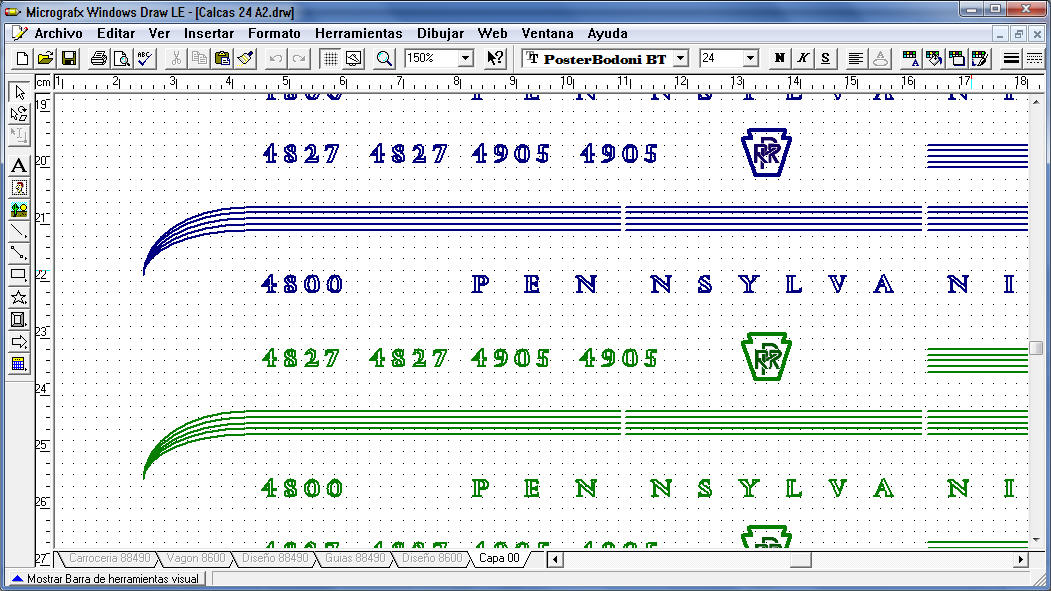The height and width of the screenshot is (591, 1051).
Task: Open shadow color palette icon
Action: pyautogui.click(x=957, y=58)
